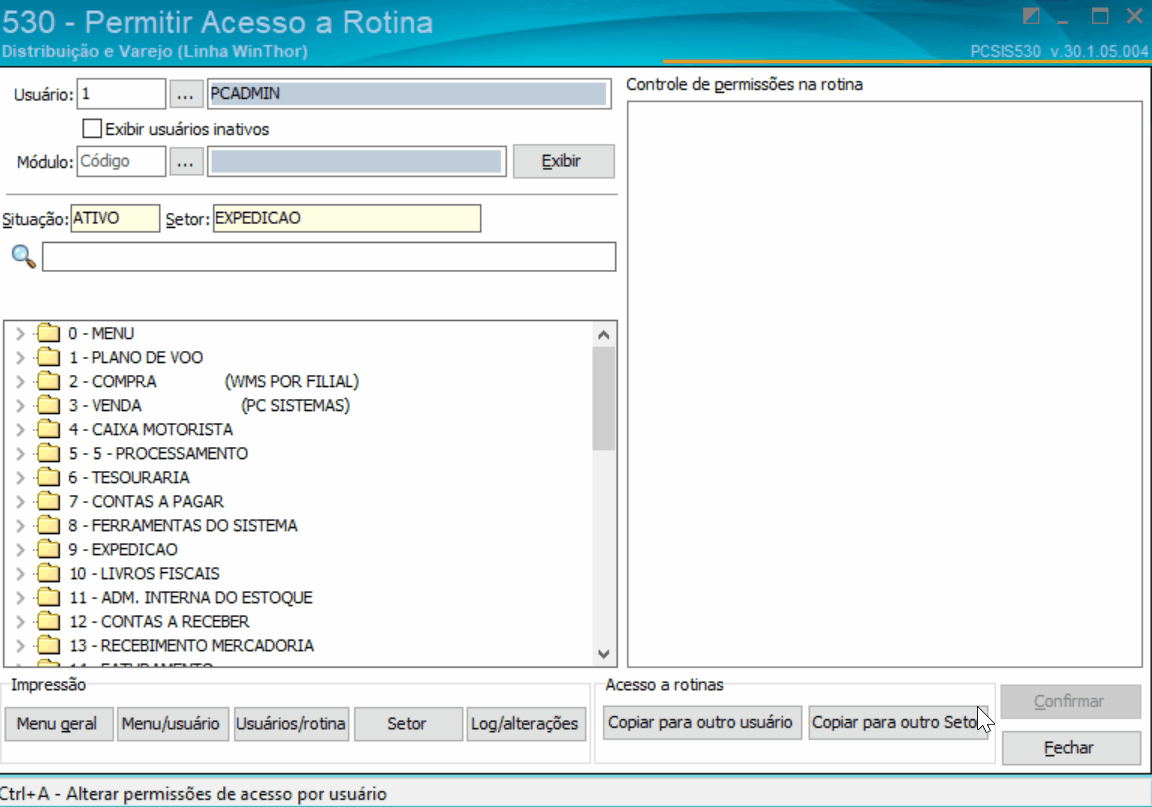Expand the 12 - CONTAS A RECEBER node

tap(21, 622)
